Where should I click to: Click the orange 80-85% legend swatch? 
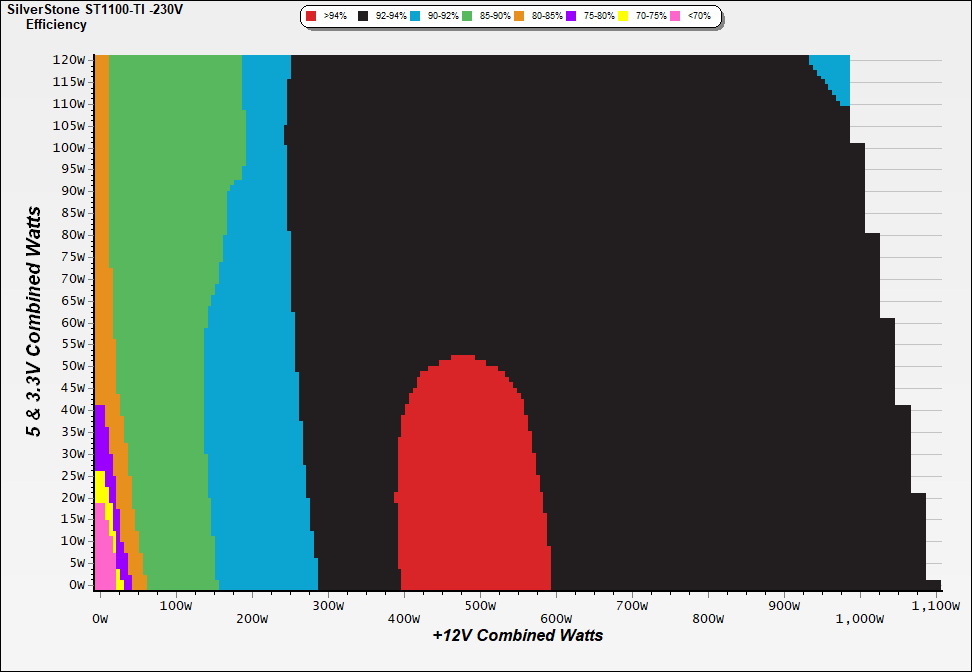tap(519, 17)
